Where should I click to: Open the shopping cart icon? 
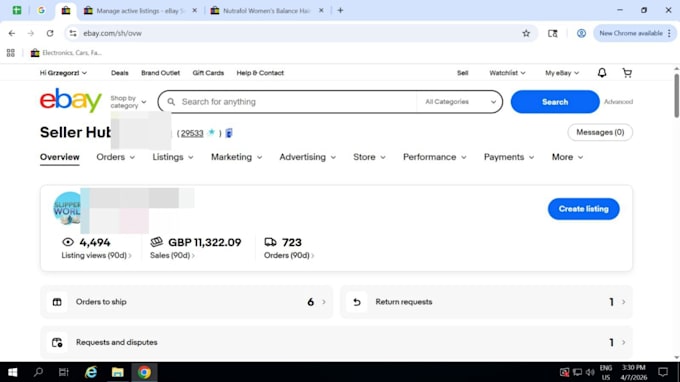click(627, 73)
